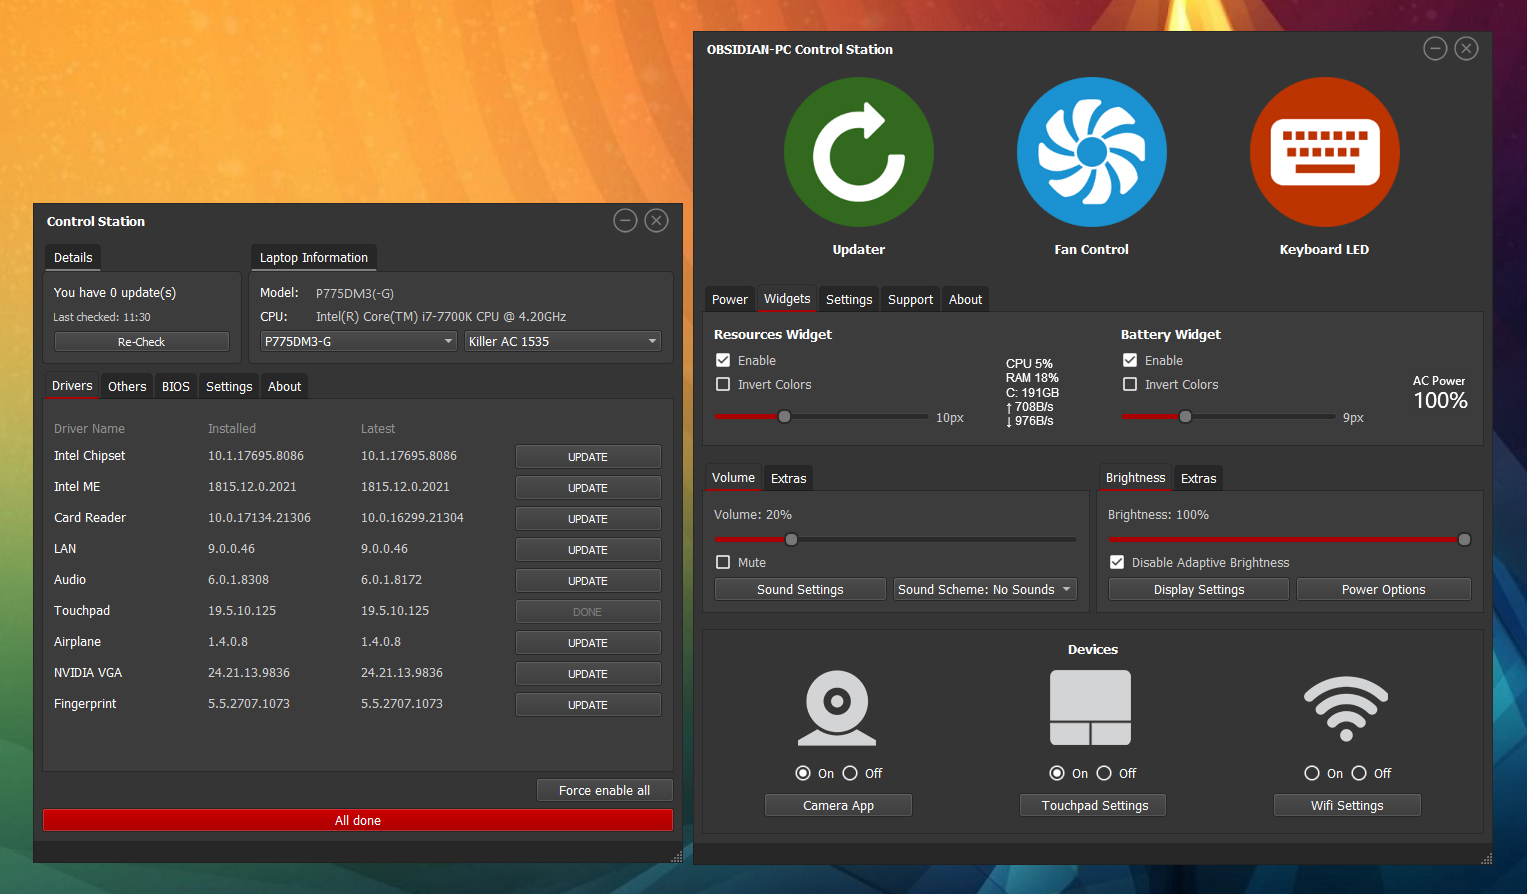Launch the Camera App button
The width and height of the screenshot is (1527, 894).
tap(838, 805)
